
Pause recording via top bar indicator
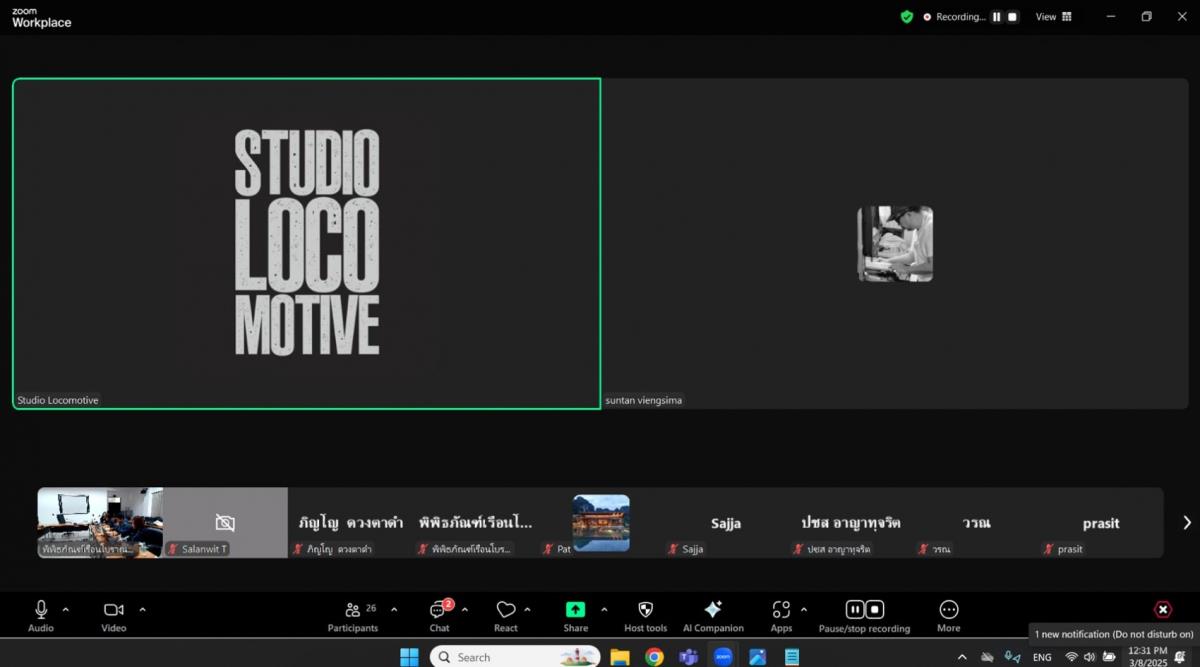coord(996,17)
